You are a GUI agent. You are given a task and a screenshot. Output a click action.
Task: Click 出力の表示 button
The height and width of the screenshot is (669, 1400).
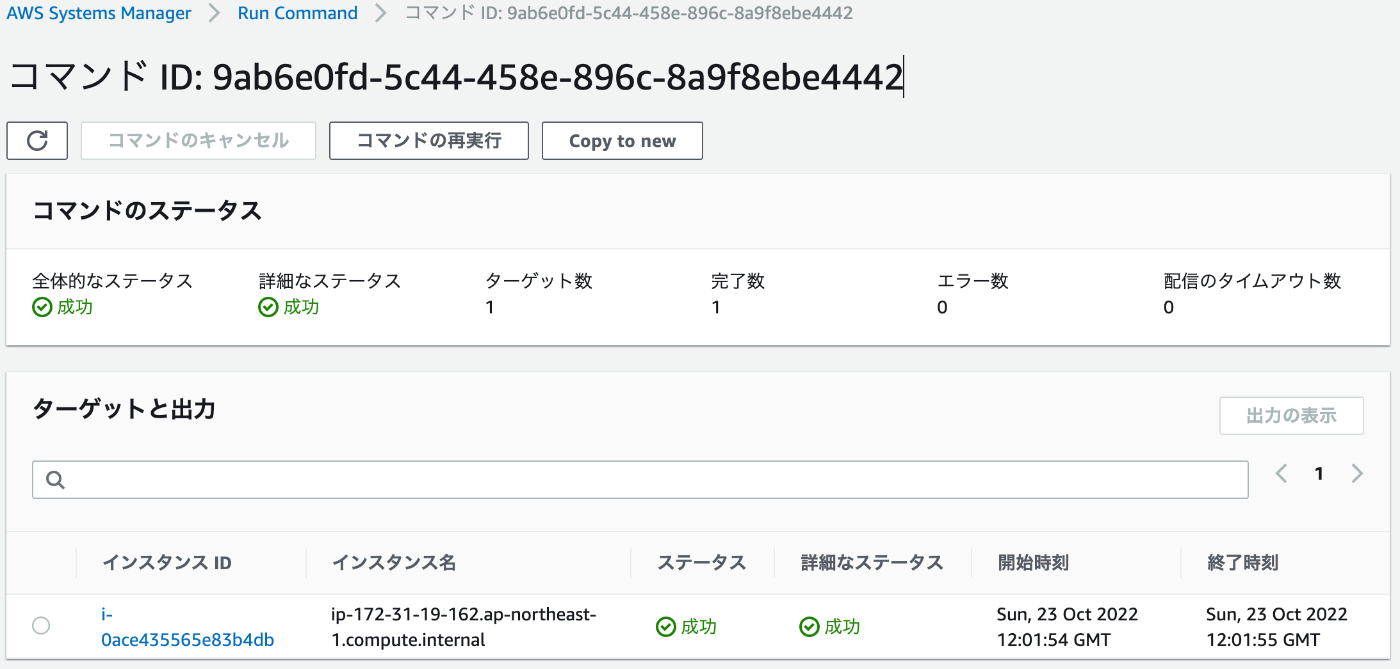[1291, 416]
